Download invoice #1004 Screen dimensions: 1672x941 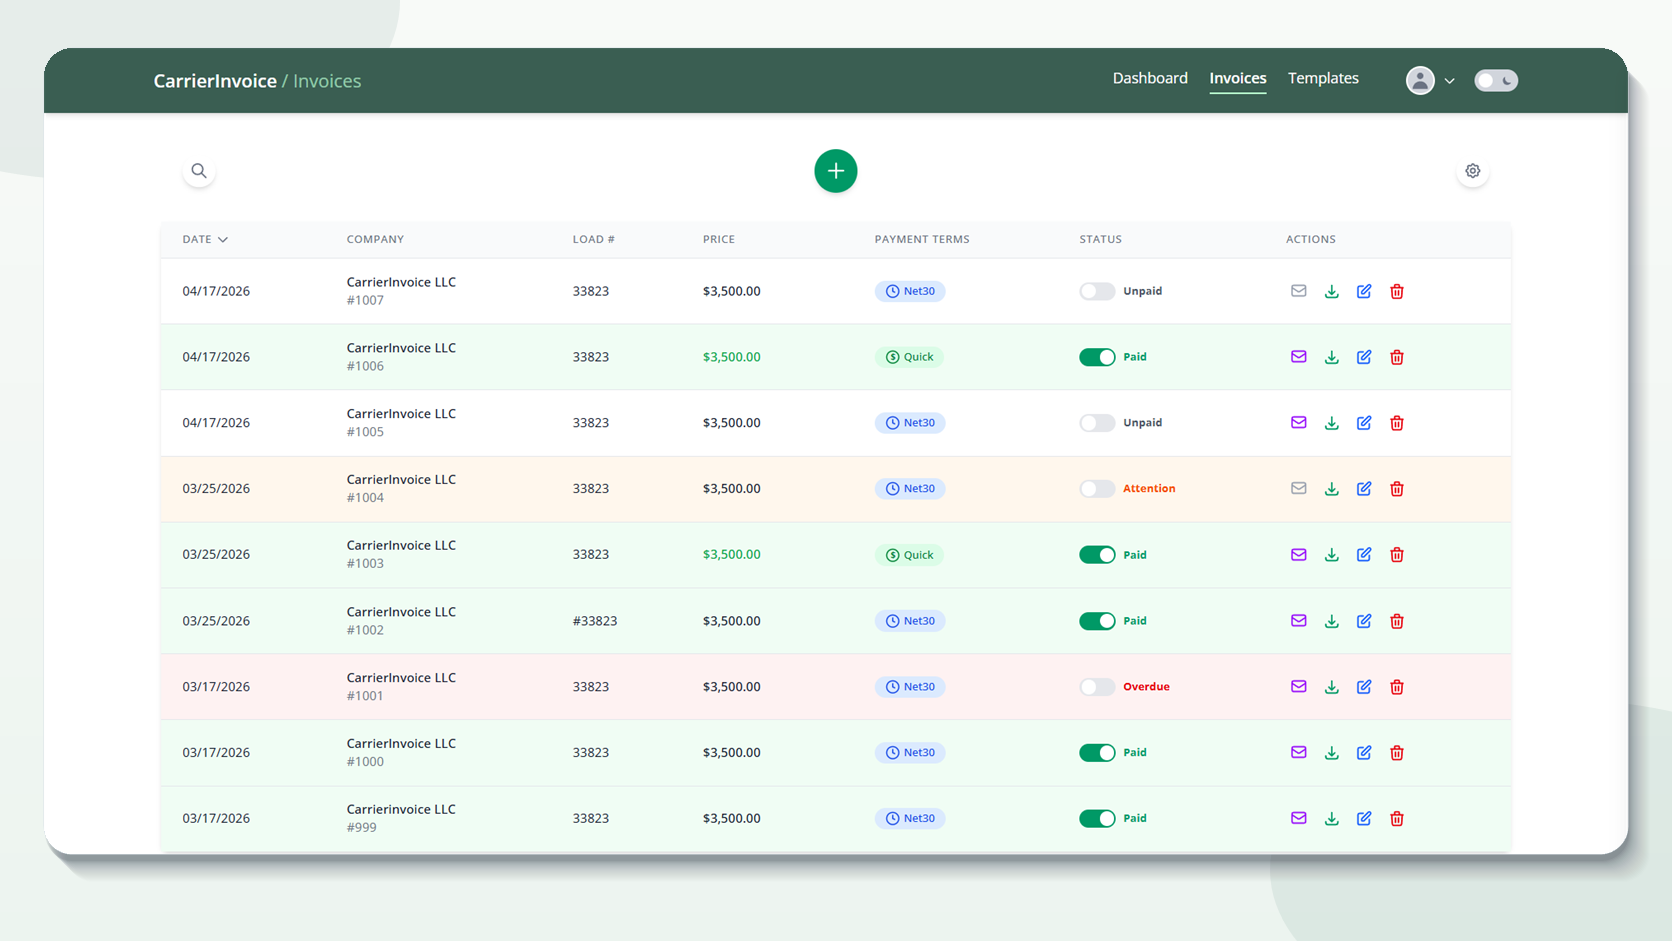click(x=1332, y=489)
